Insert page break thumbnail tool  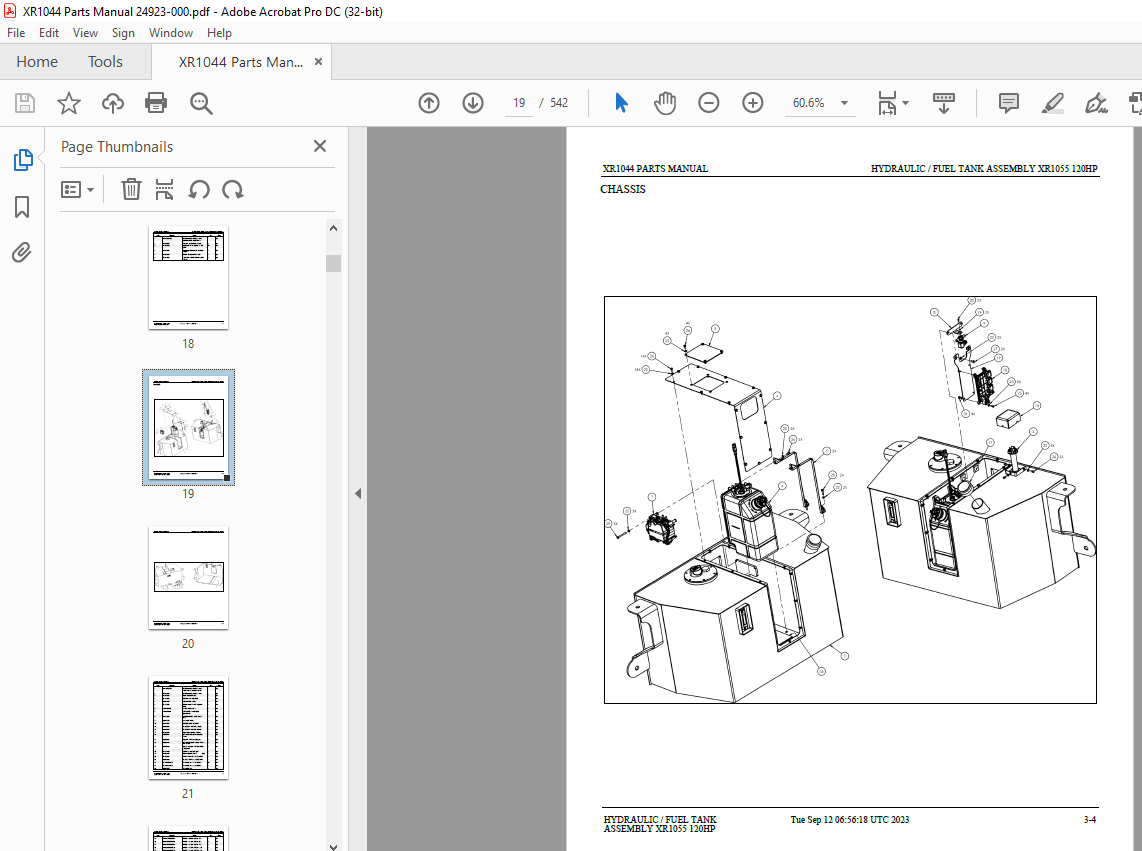165,189
